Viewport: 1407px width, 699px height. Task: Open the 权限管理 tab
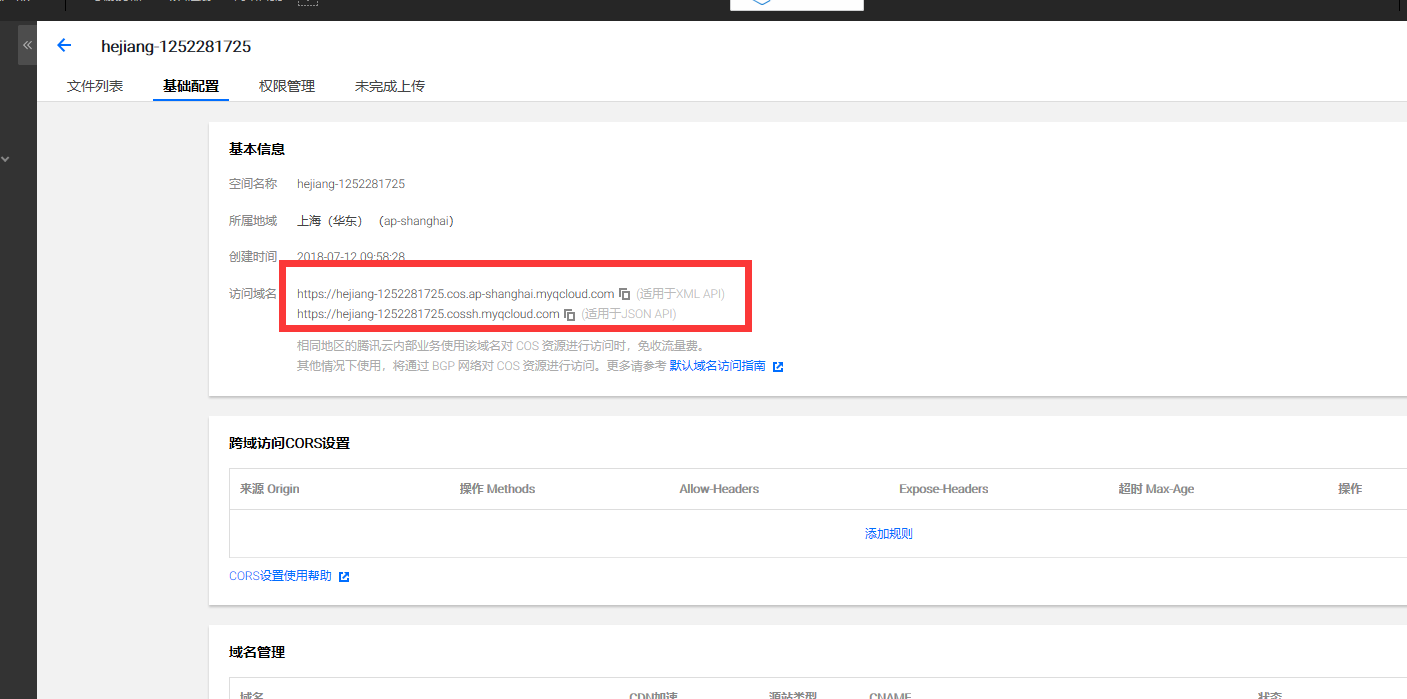click(x=287, y=86)
